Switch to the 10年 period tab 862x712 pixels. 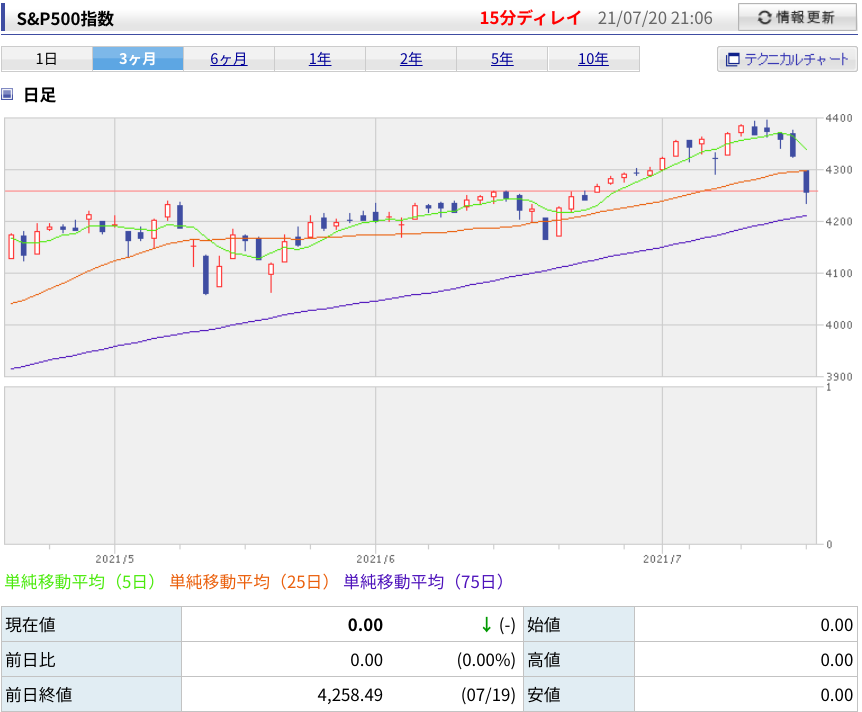593,59
